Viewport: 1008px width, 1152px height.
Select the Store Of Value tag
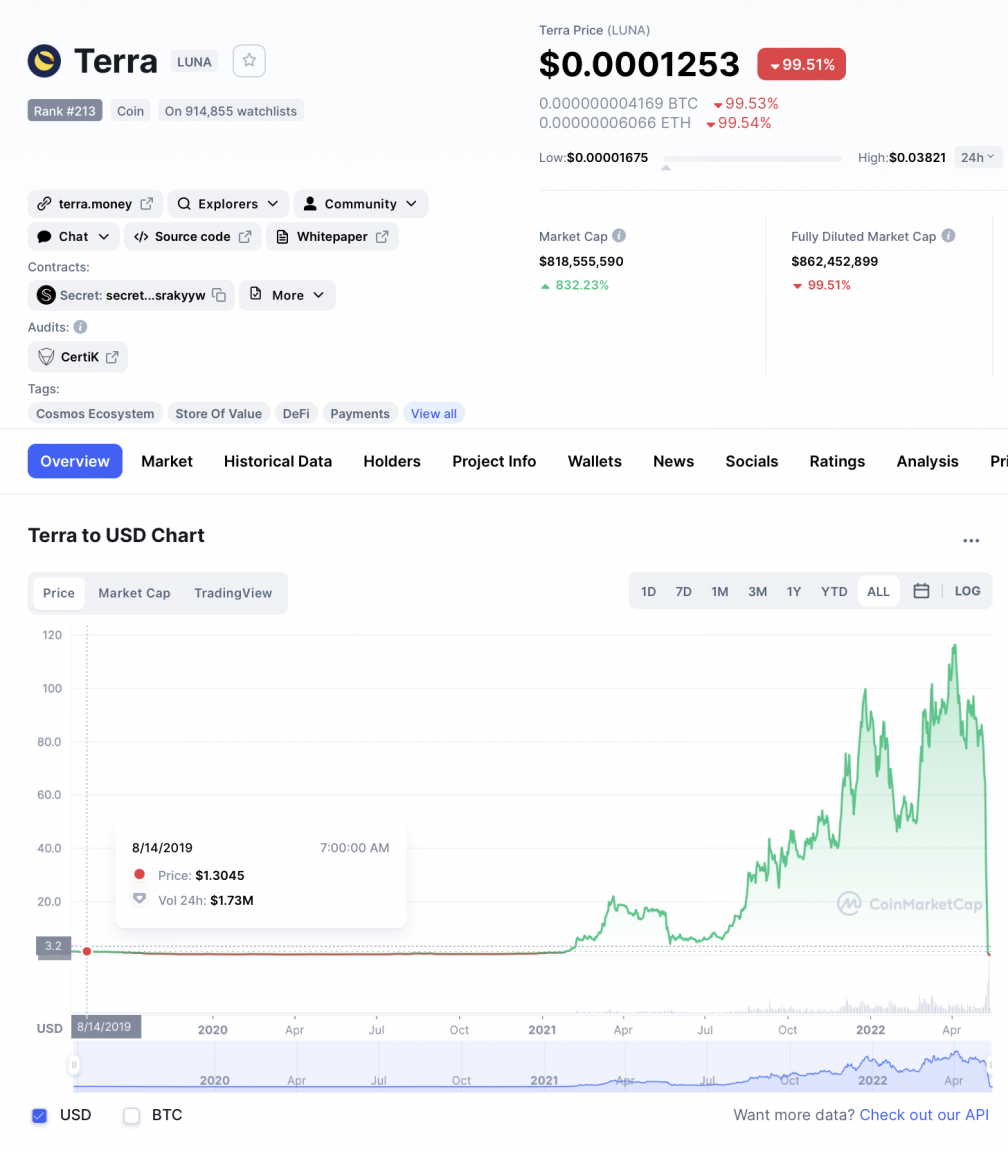[218, 414]
